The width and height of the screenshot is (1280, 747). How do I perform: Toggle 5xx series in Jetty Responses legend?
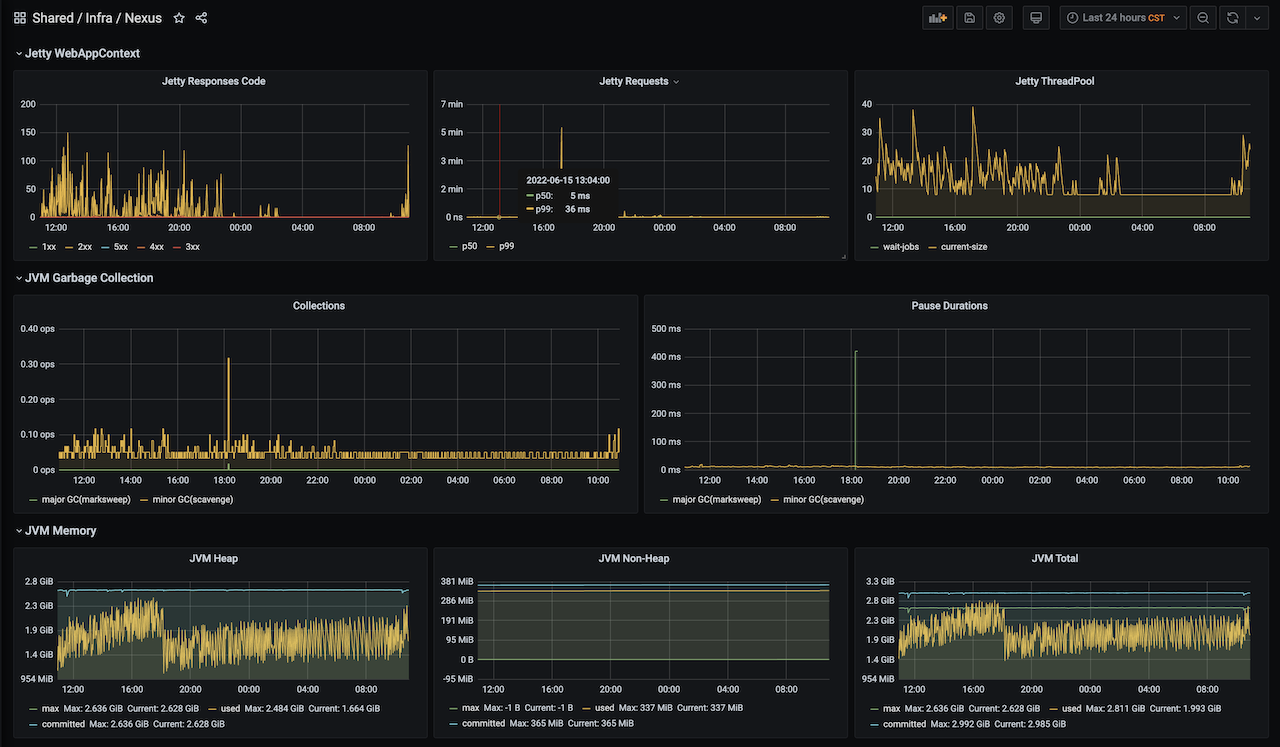click(x=118, y=246)
